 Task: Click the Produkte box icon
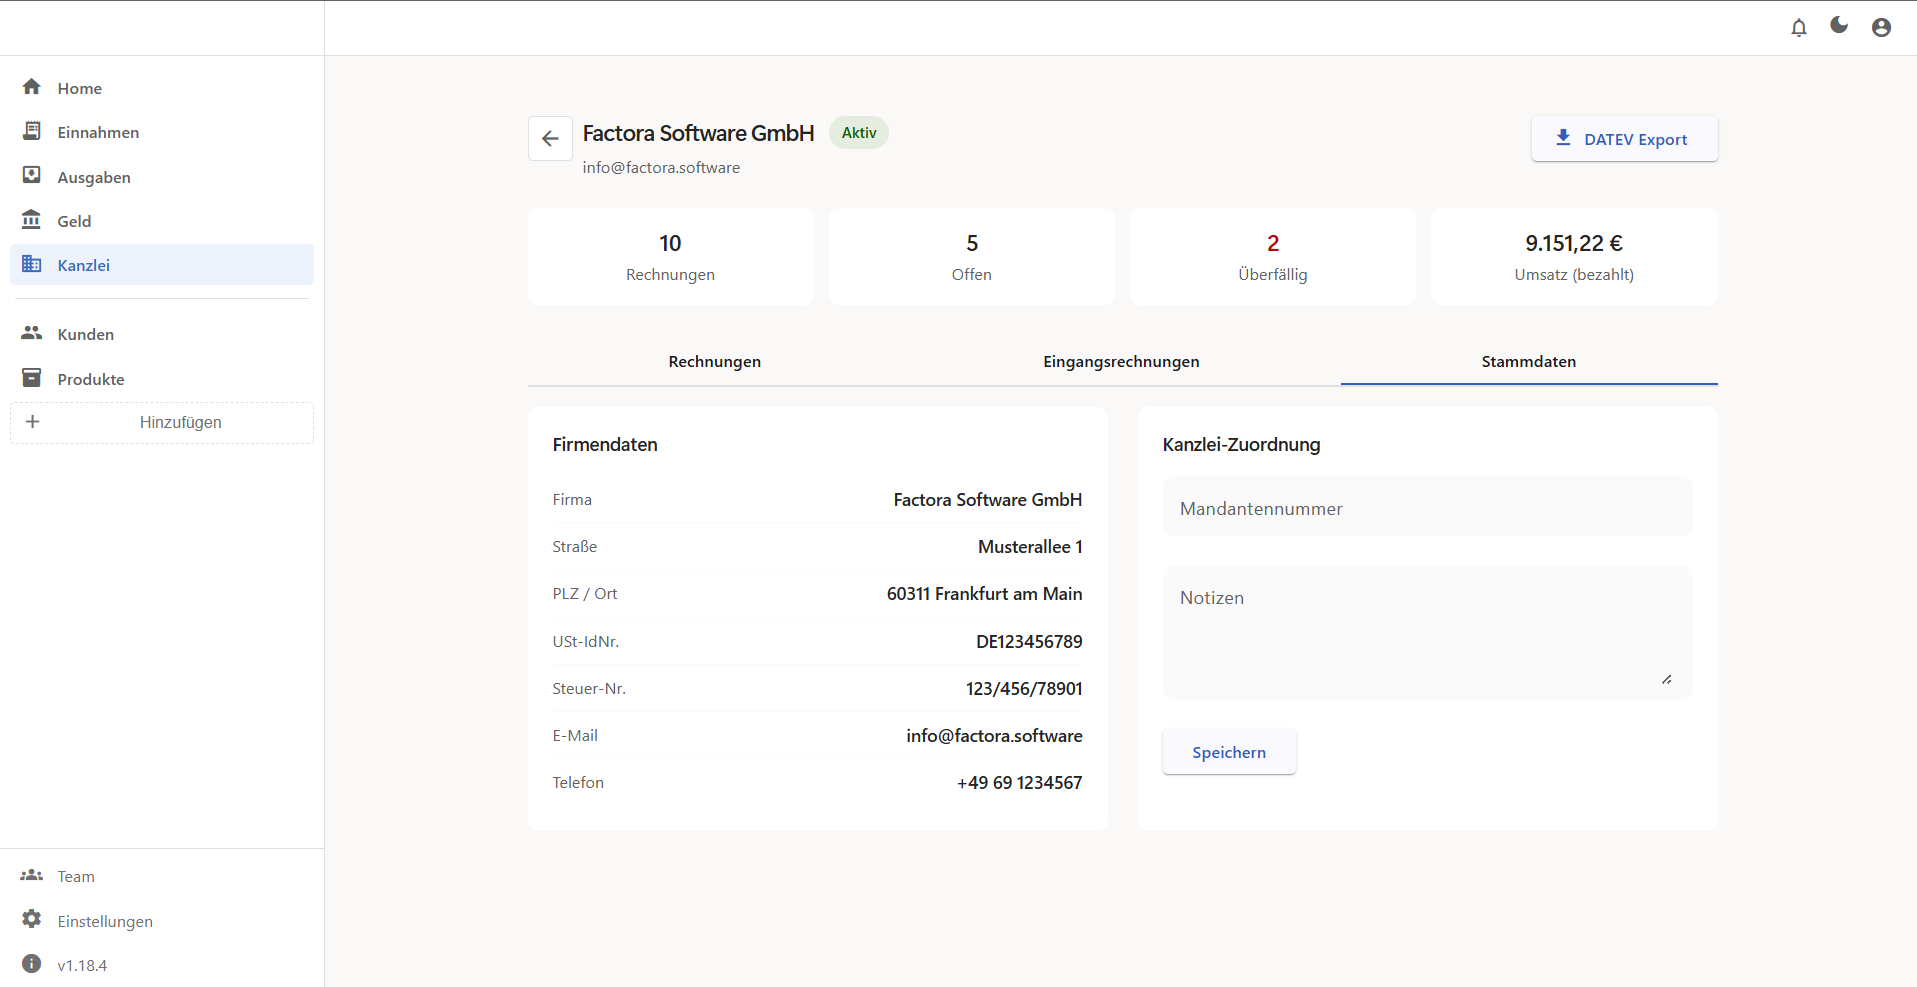32,378
